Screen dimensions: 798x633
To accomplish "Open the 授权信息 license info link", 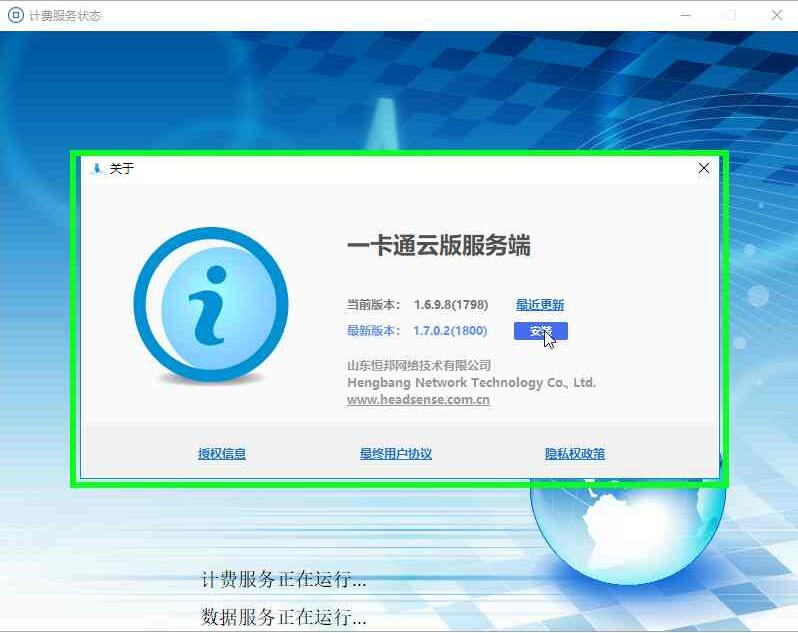I will pos(222,453).
